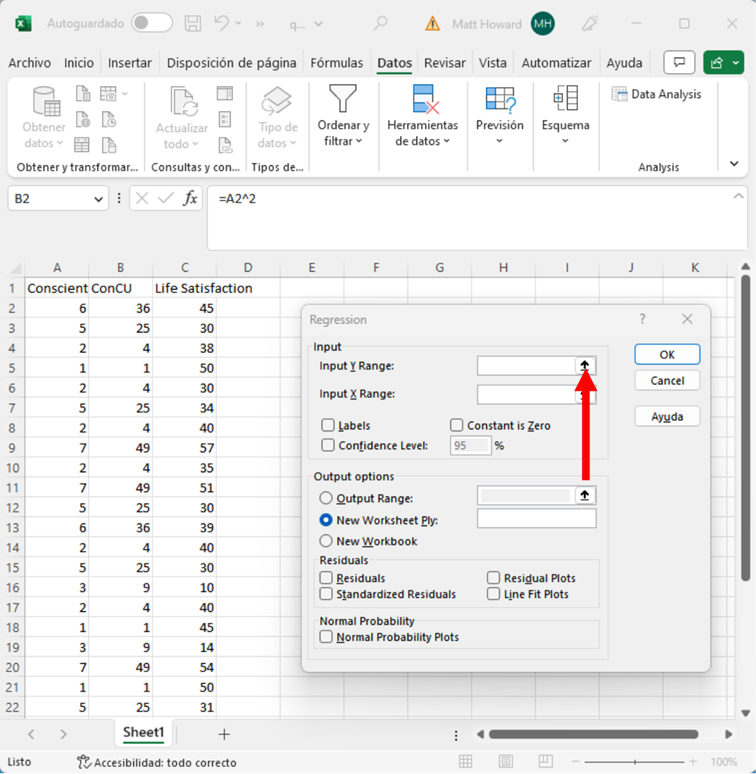Click the insert function fx icon
The width and height of the screenshot is (756, 774).
click(190, 198)
